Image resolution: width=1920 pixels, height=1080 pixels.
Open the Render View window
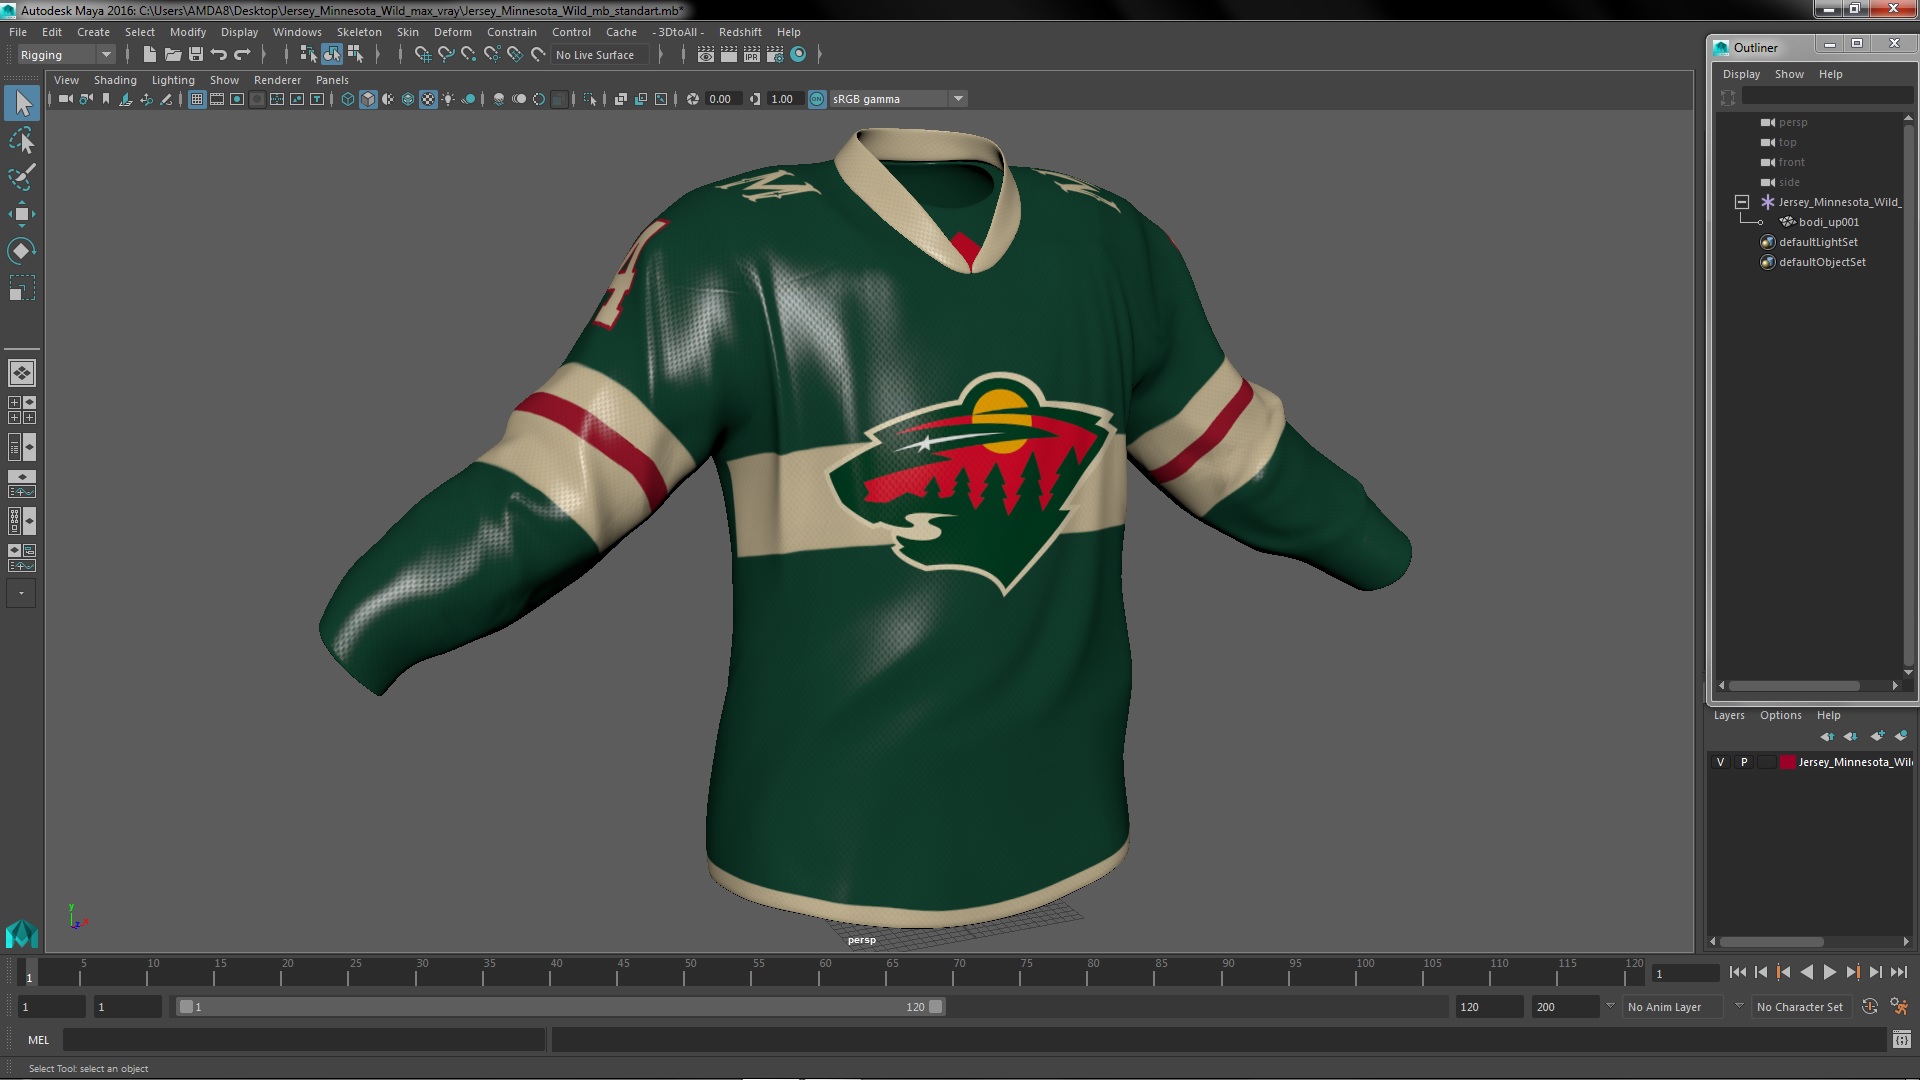click(x=706, y=55)
